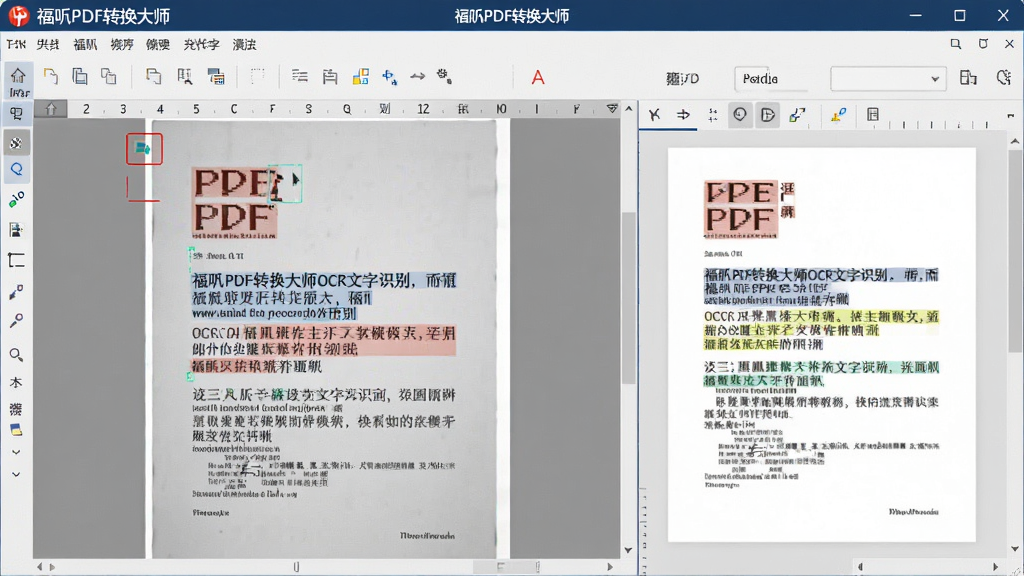Click the column layout icon in the right pane toolbar
The image size is (1024, 576).
pyautogui.click(x=872, y=115)
